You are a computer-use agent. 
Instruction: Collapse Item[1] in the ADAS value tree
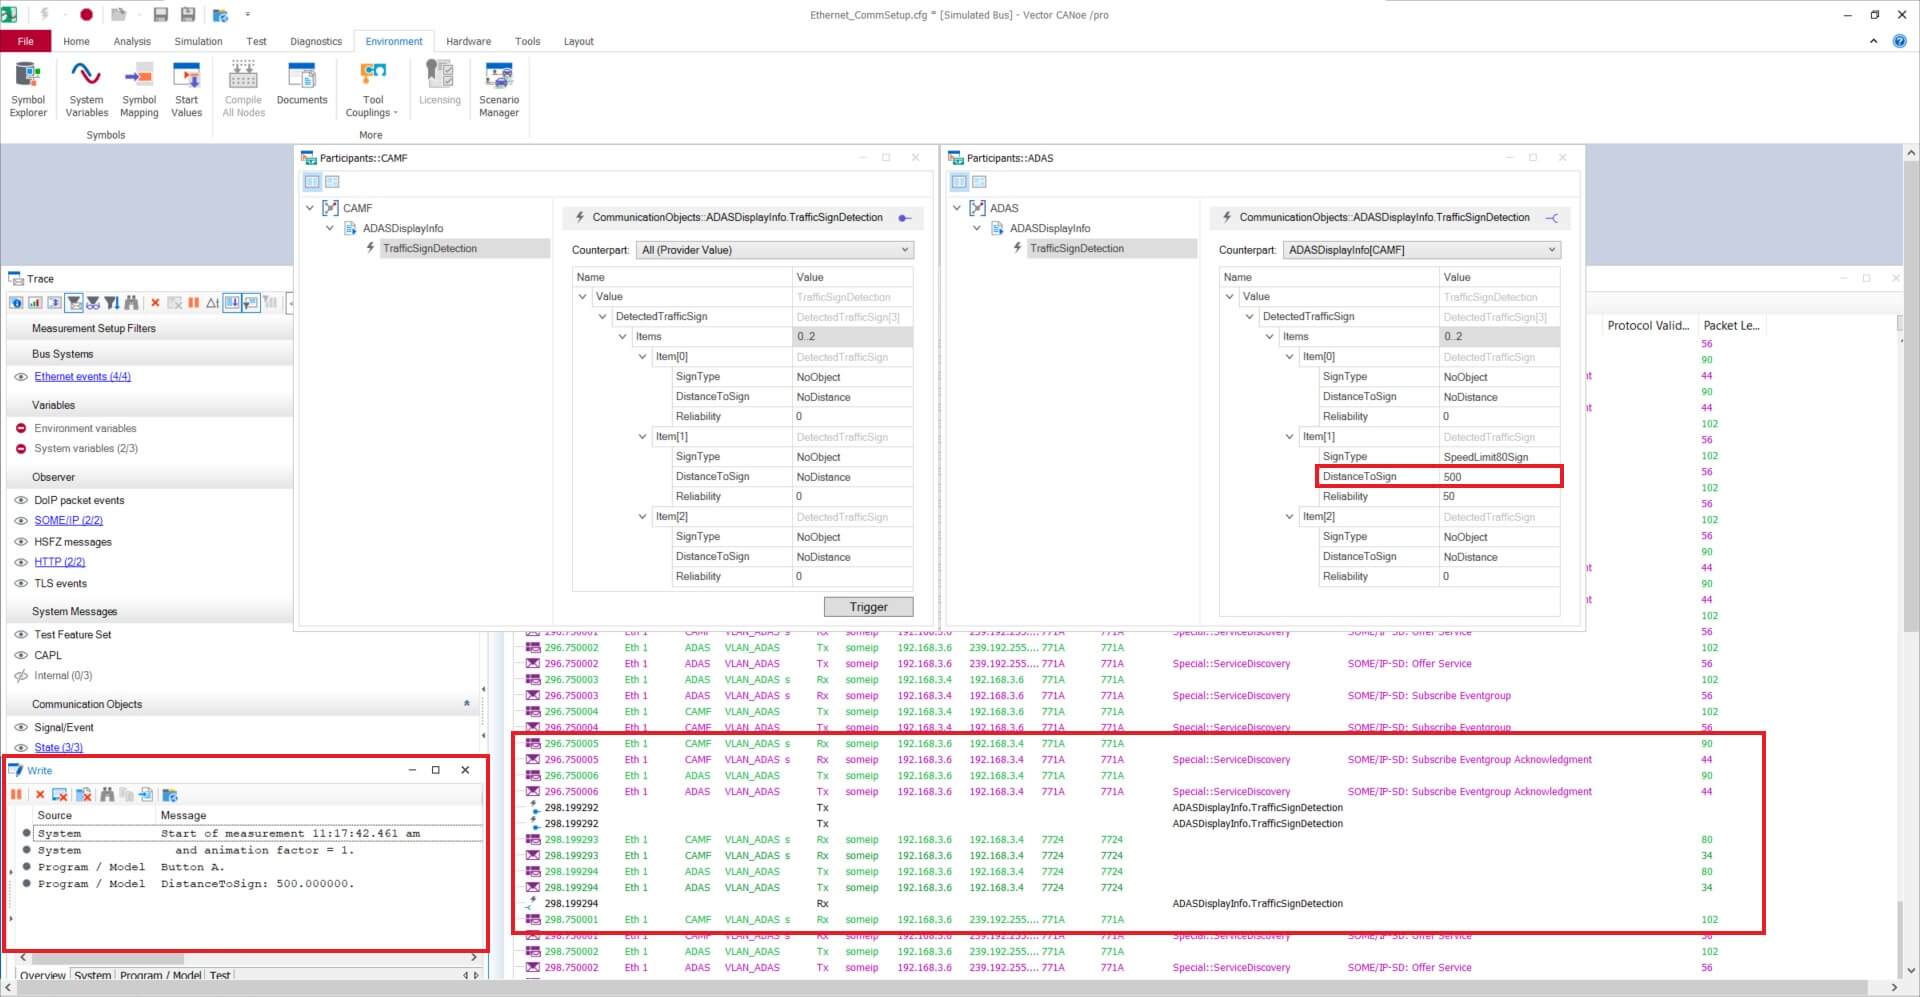1290,437
